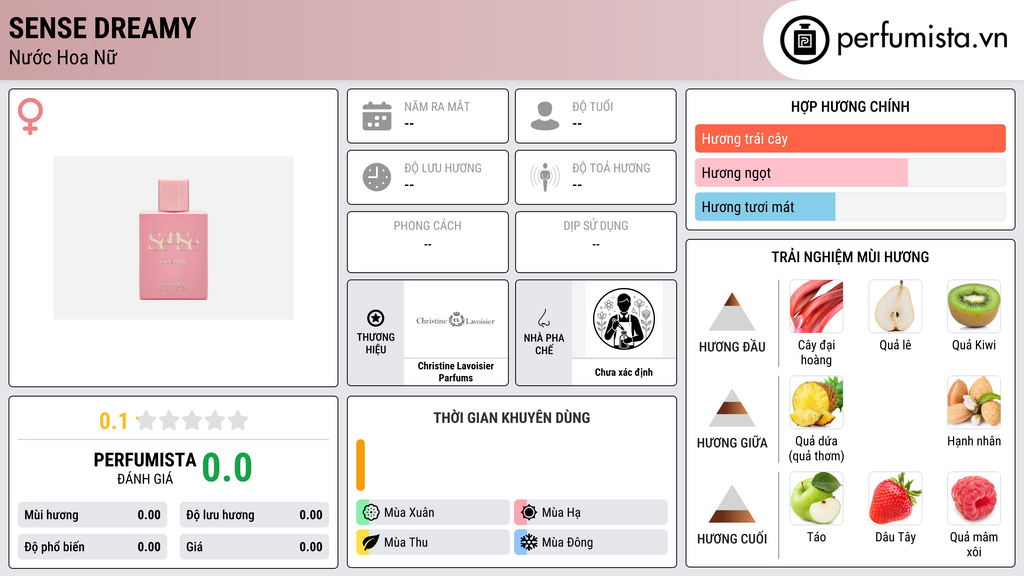Click the sillage icon beside Độ toả hương
Viewport: 1024px width, 576px height.
[545, 176]
